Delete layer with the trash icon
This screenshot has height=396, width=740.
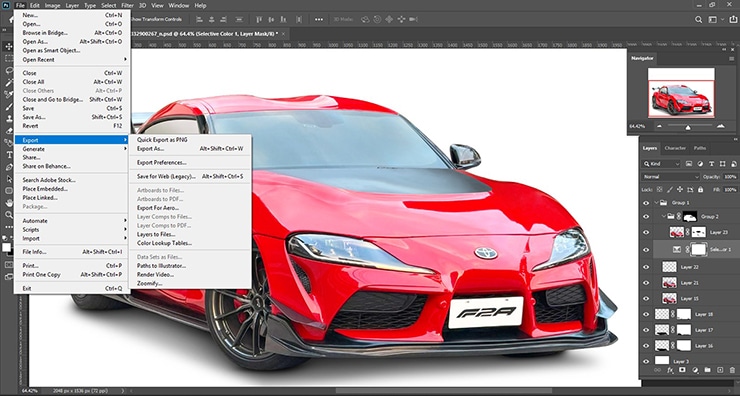click(732, 371)
